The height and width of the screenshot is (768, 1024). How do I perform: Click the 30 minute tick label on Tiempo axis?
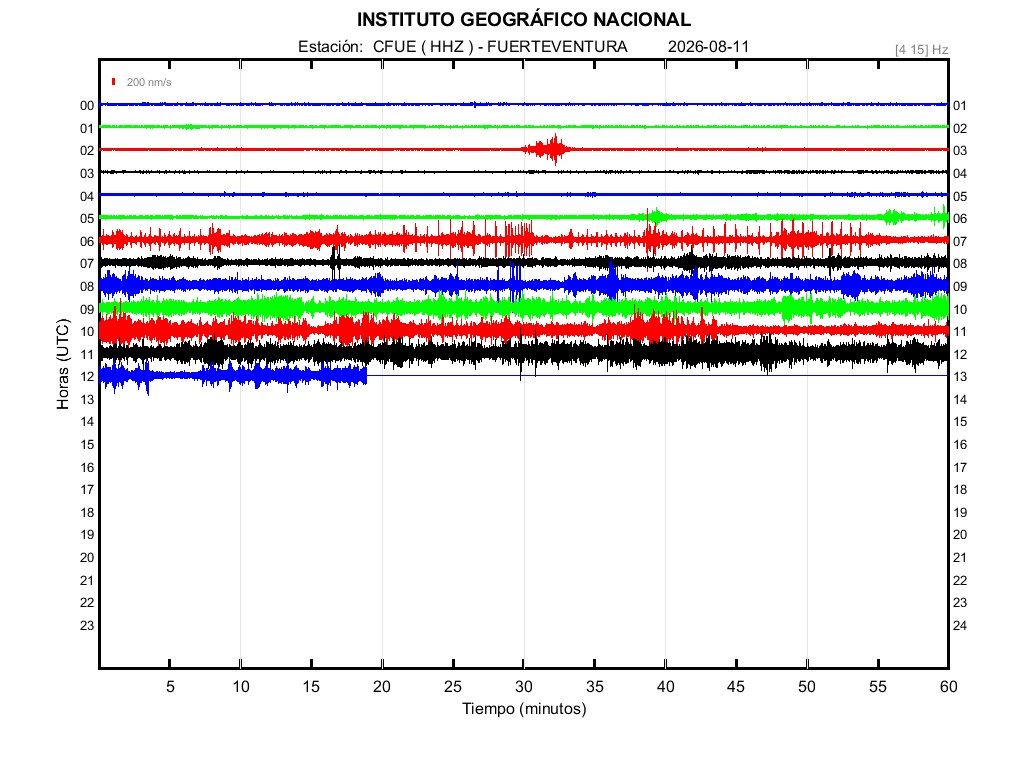coord(524,686)
